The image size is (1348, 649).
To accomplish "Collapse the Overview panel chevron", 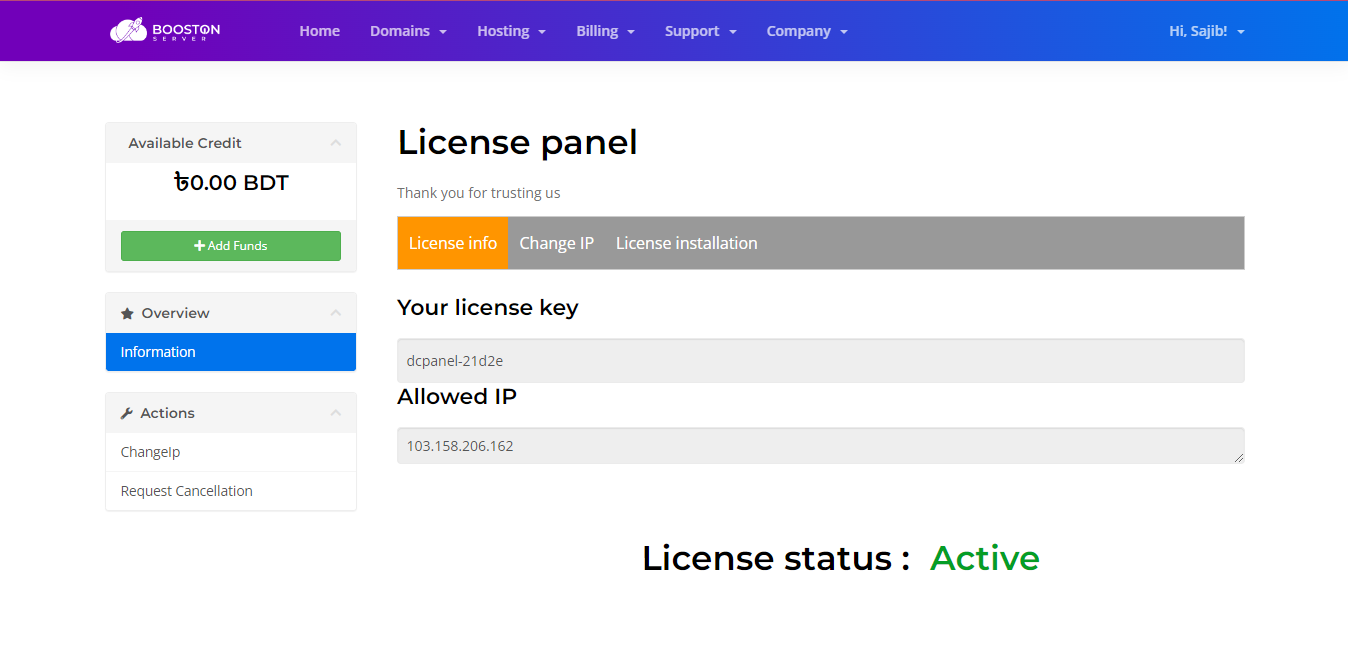I will point(335,313).
